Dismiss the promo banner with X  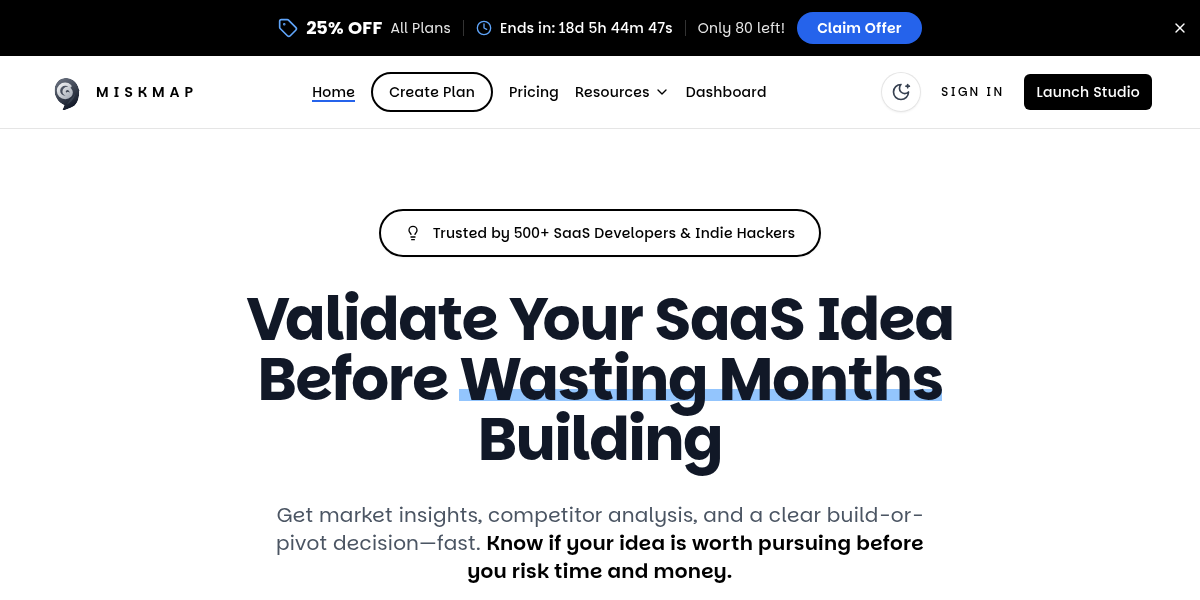click(1179, 28)
